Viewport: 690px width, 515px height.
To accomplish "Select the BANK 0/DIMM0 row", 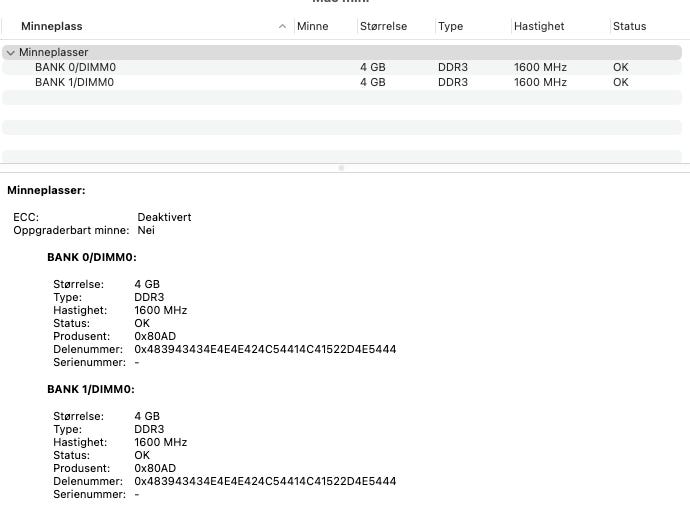I will click(x=342, y=67).
